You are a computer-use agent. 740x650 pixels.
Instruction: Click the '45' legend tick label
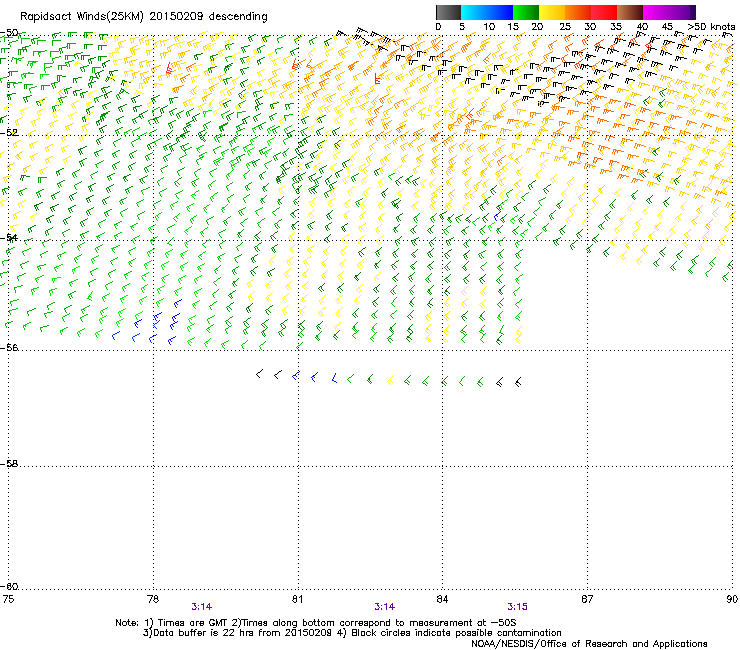click(667, 27)
